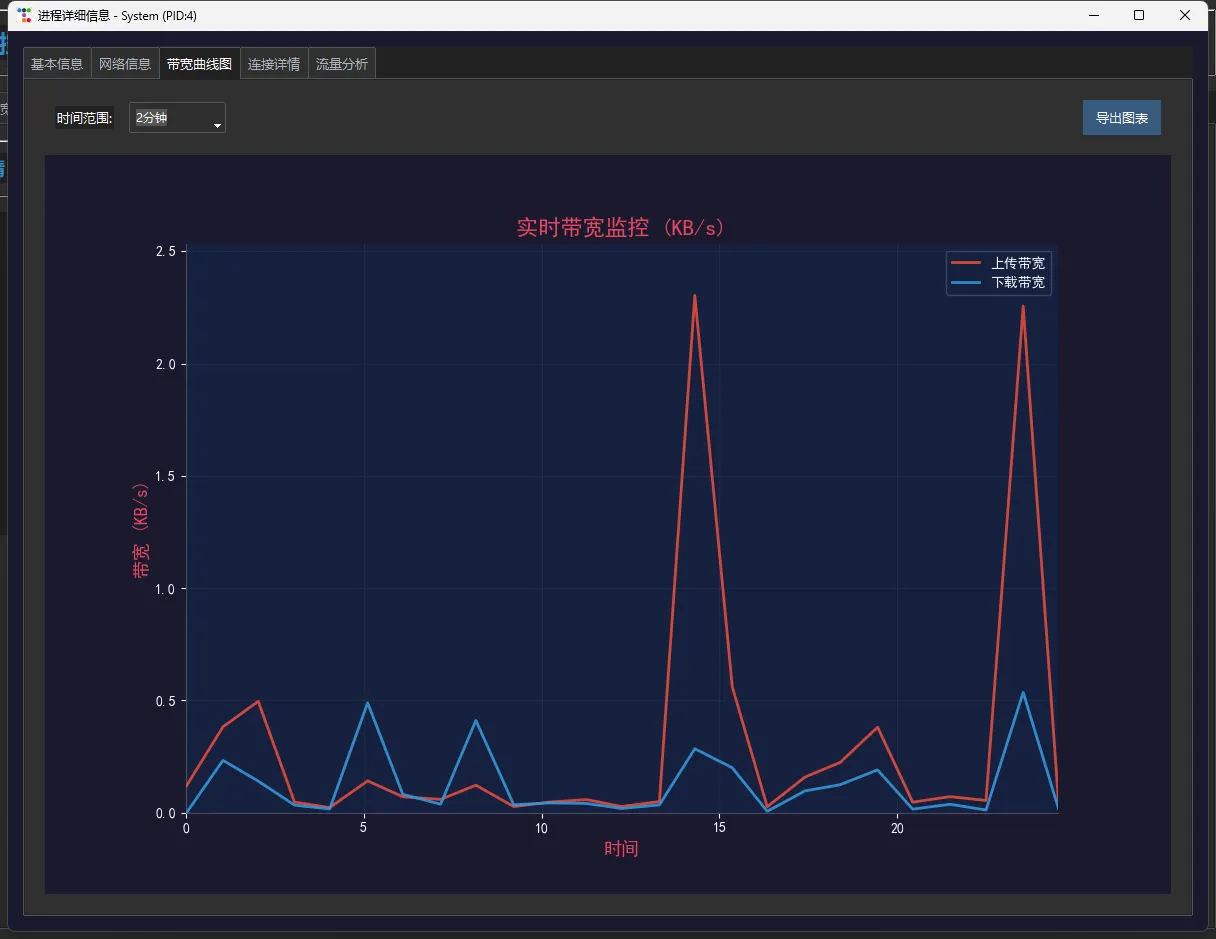The image size is (1216, 939).
Task: Click the 导出图表 button
Action: pos(1122,118)
